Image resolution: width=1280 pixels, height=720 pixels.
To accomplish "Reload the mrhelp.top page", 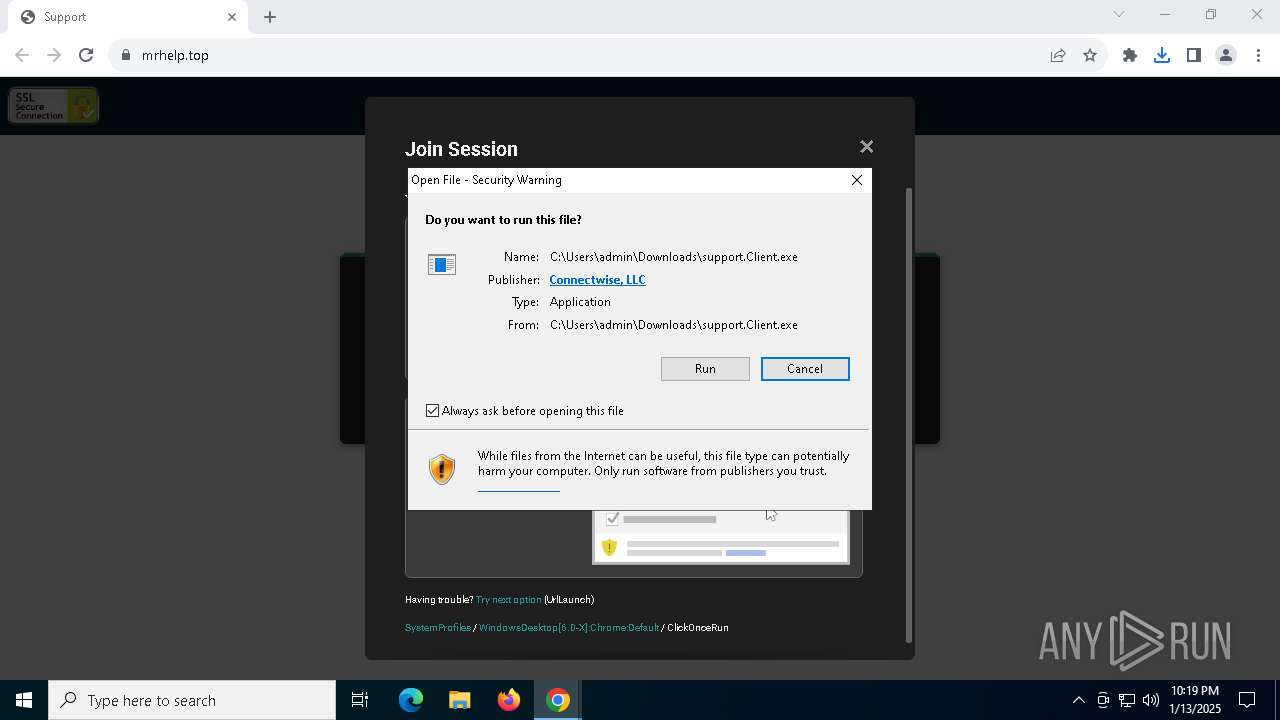I will (86, 55).
